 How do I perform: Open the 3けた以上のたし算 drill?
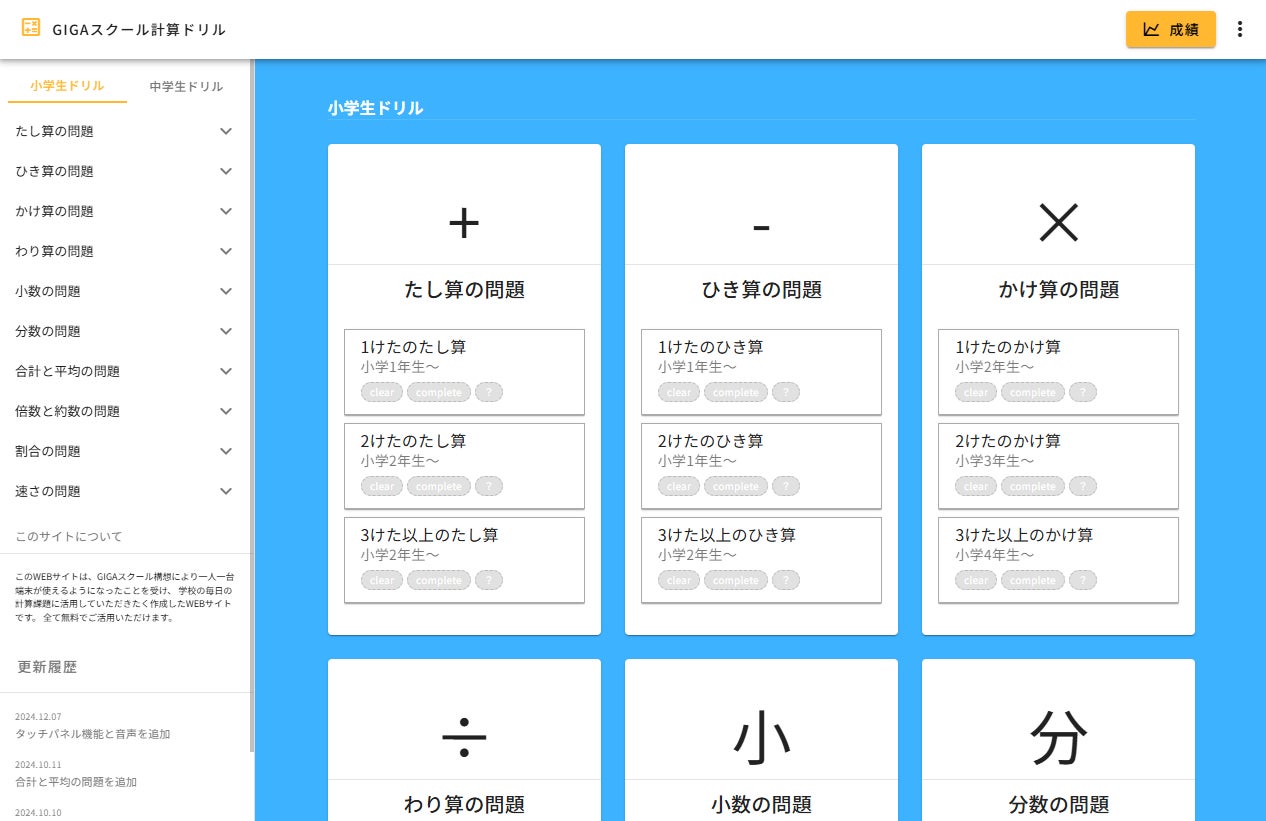click(464, 559)
